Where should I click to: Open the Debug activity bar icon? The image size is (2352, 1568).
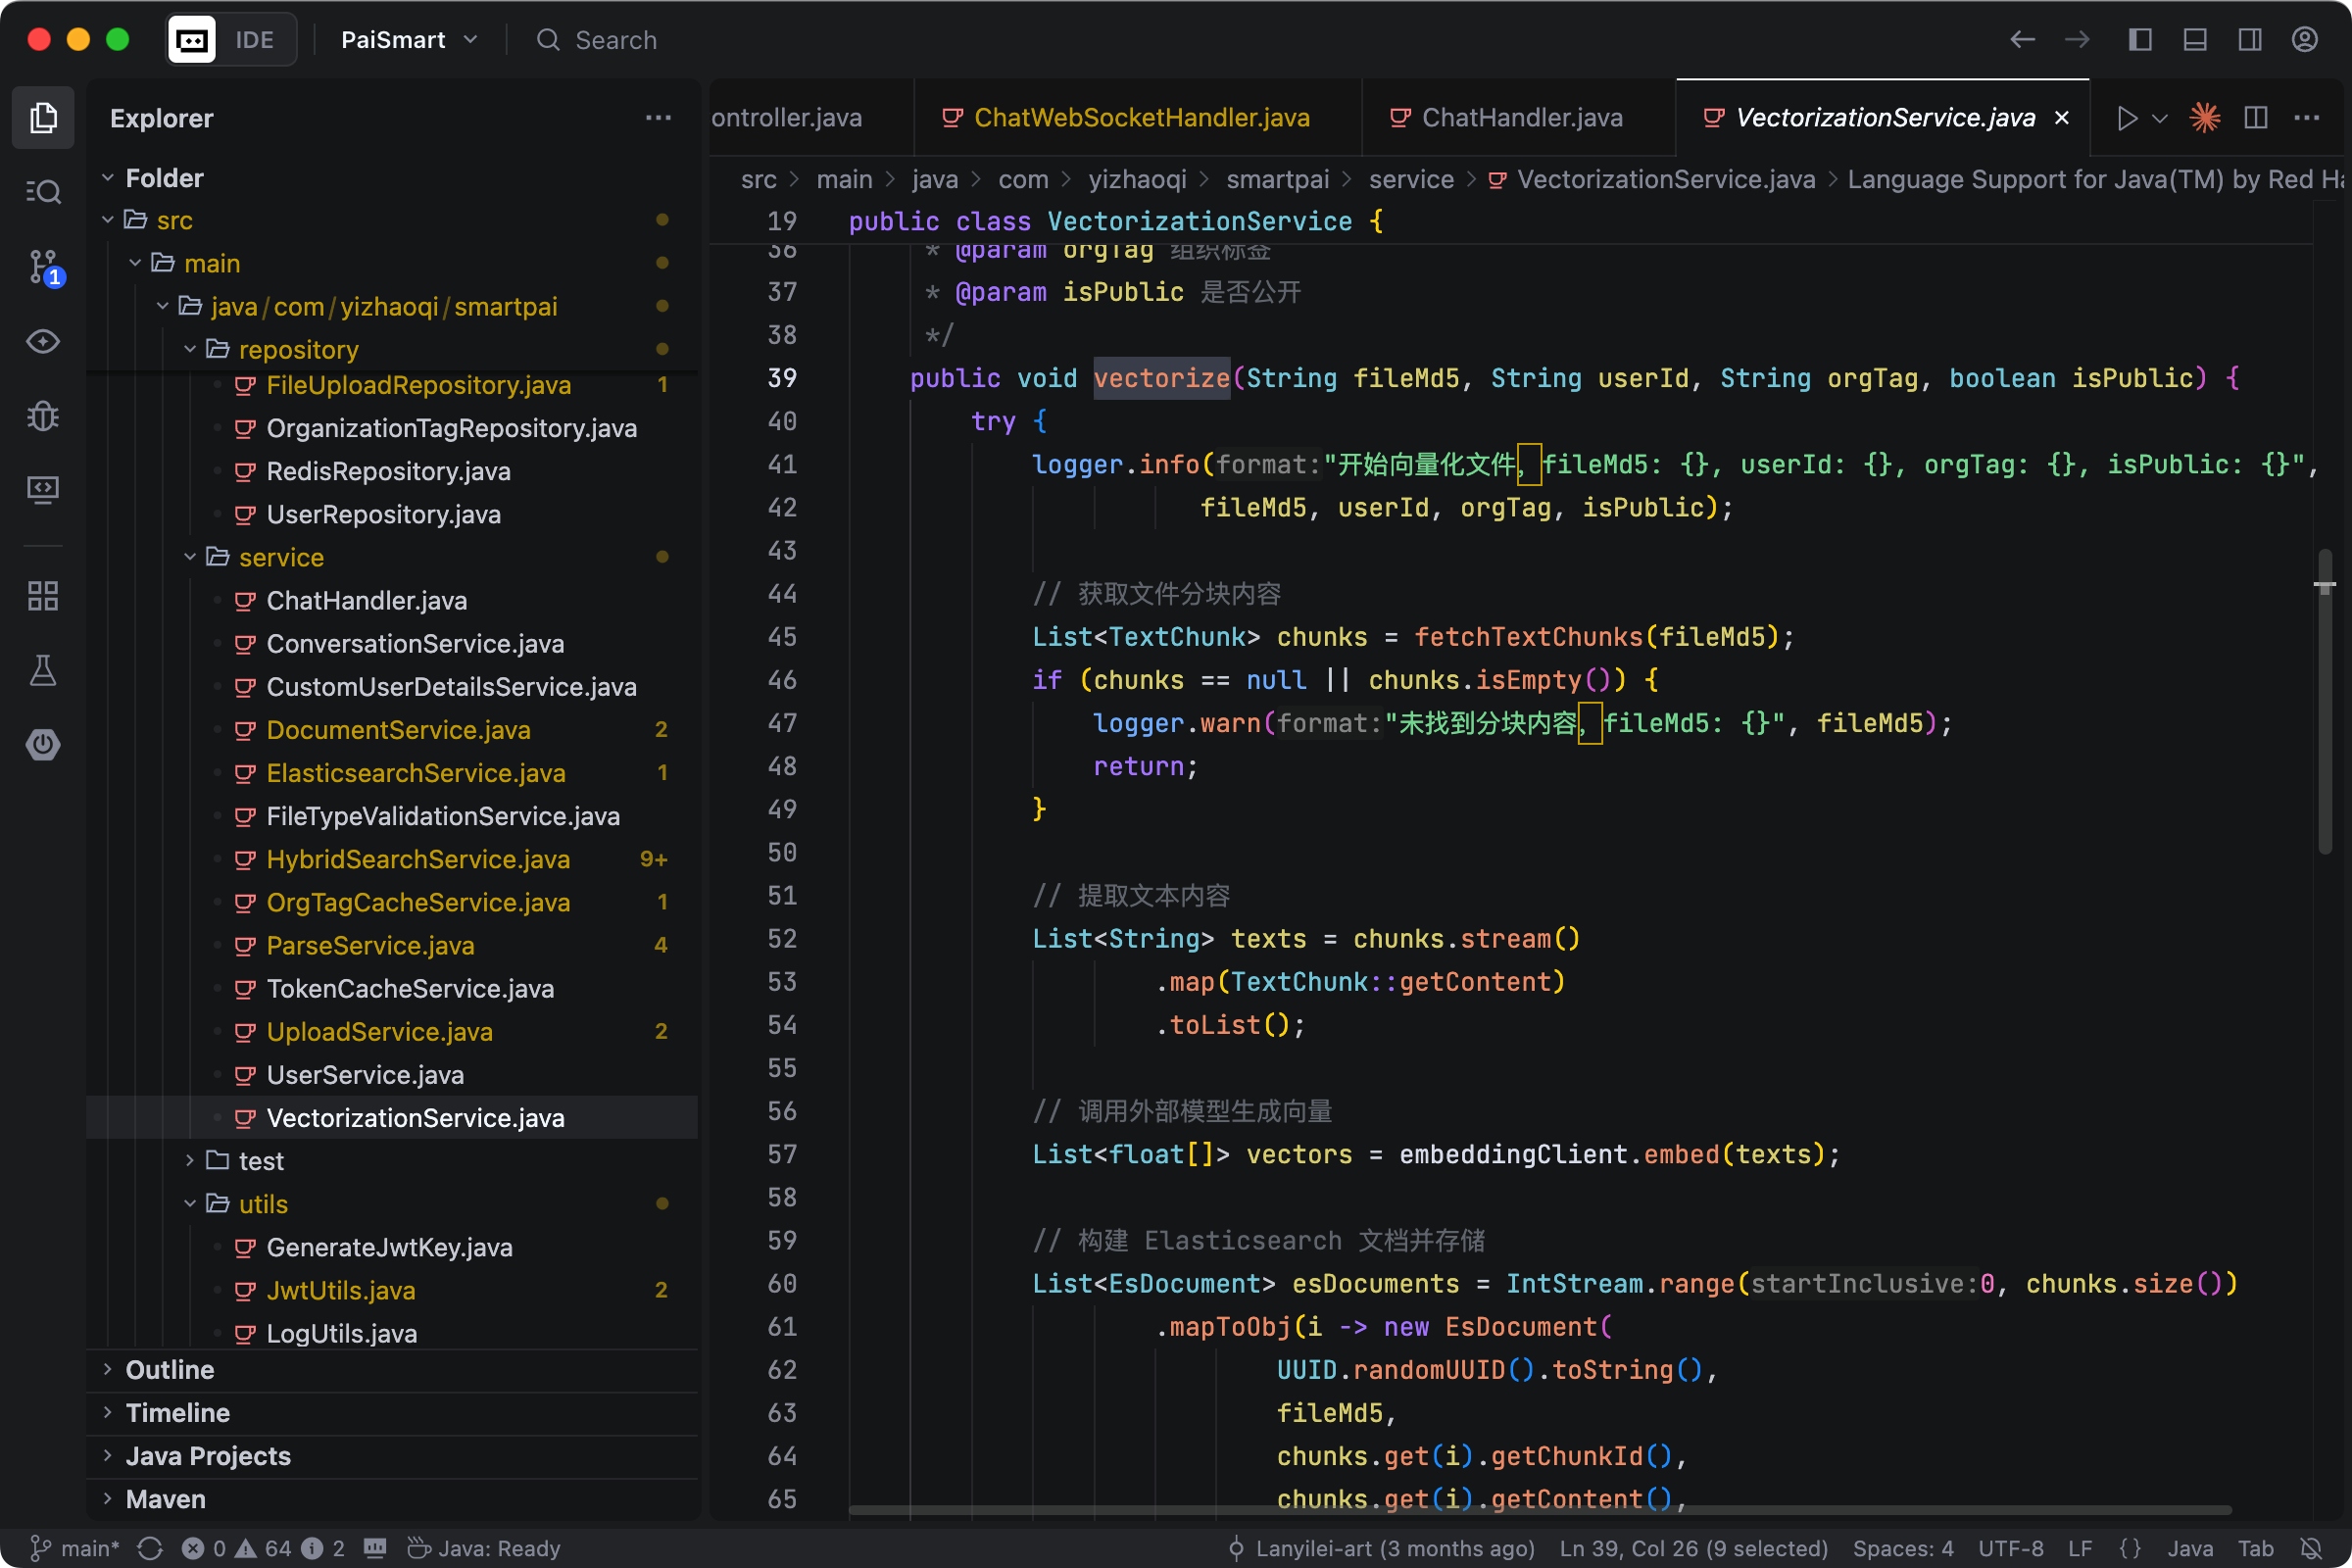(x=43, y=415)
